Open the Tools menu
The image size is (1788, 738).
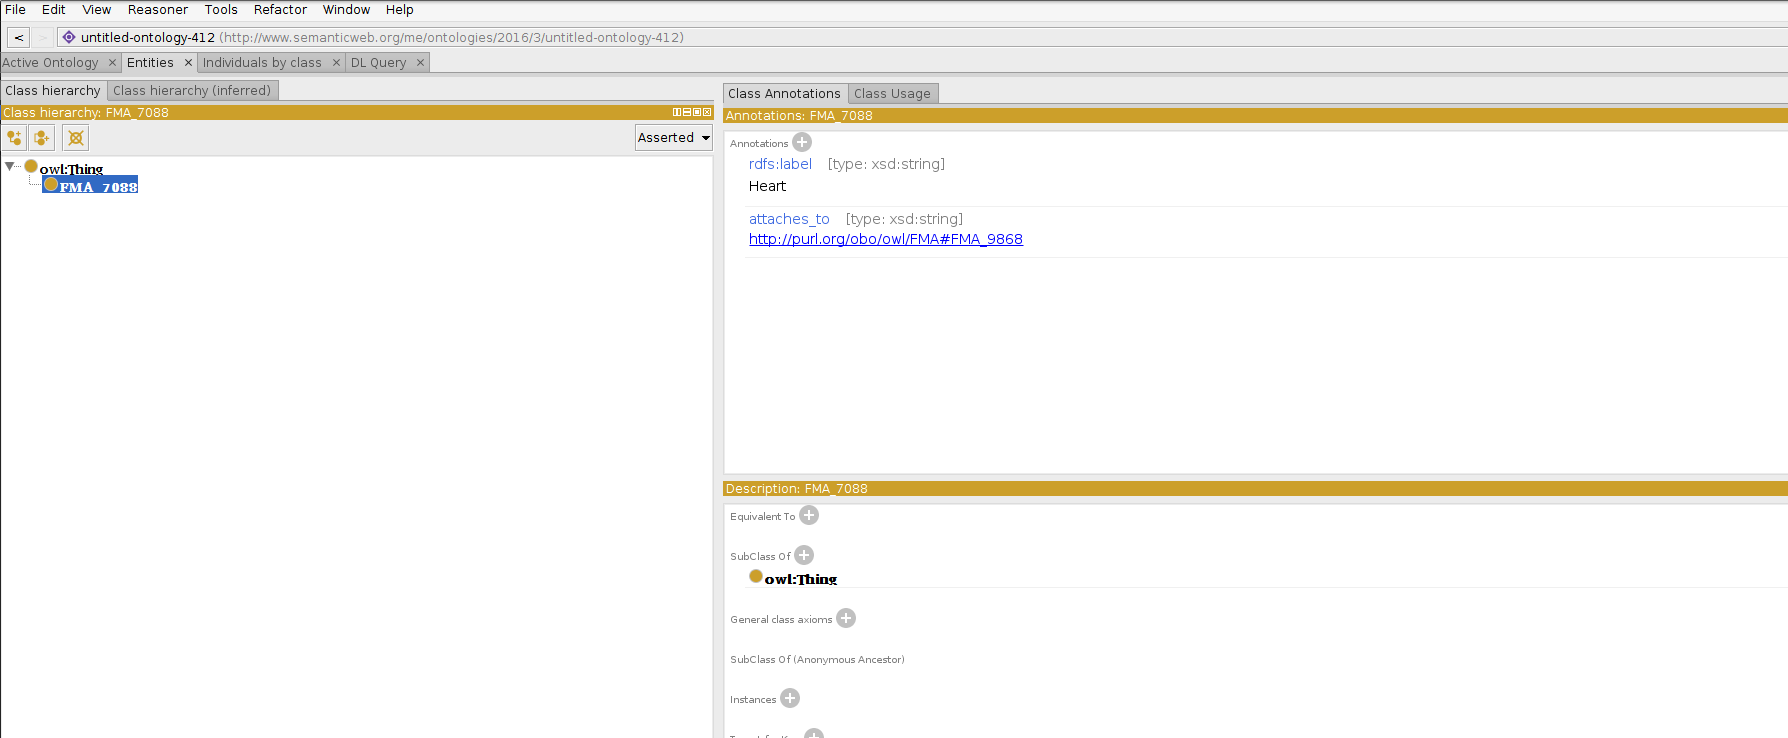point(221,10)
